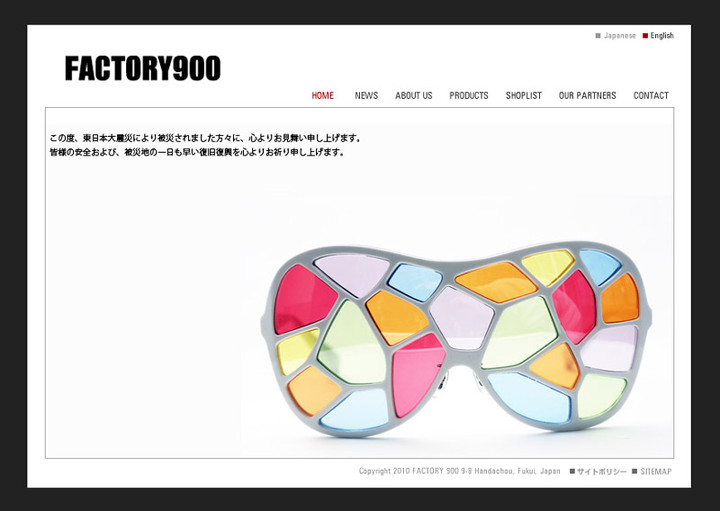Open the SITEMAP footer link
This screenshot has height=511, width=720.
click(x=656, y=471)
